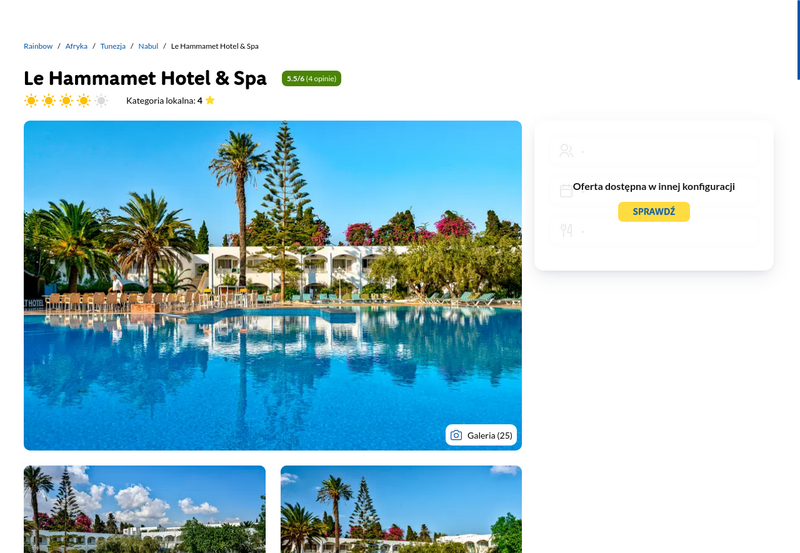Viewport: 800px width, 553px height.
Task: Open the main pool photo
Action: 272,285
